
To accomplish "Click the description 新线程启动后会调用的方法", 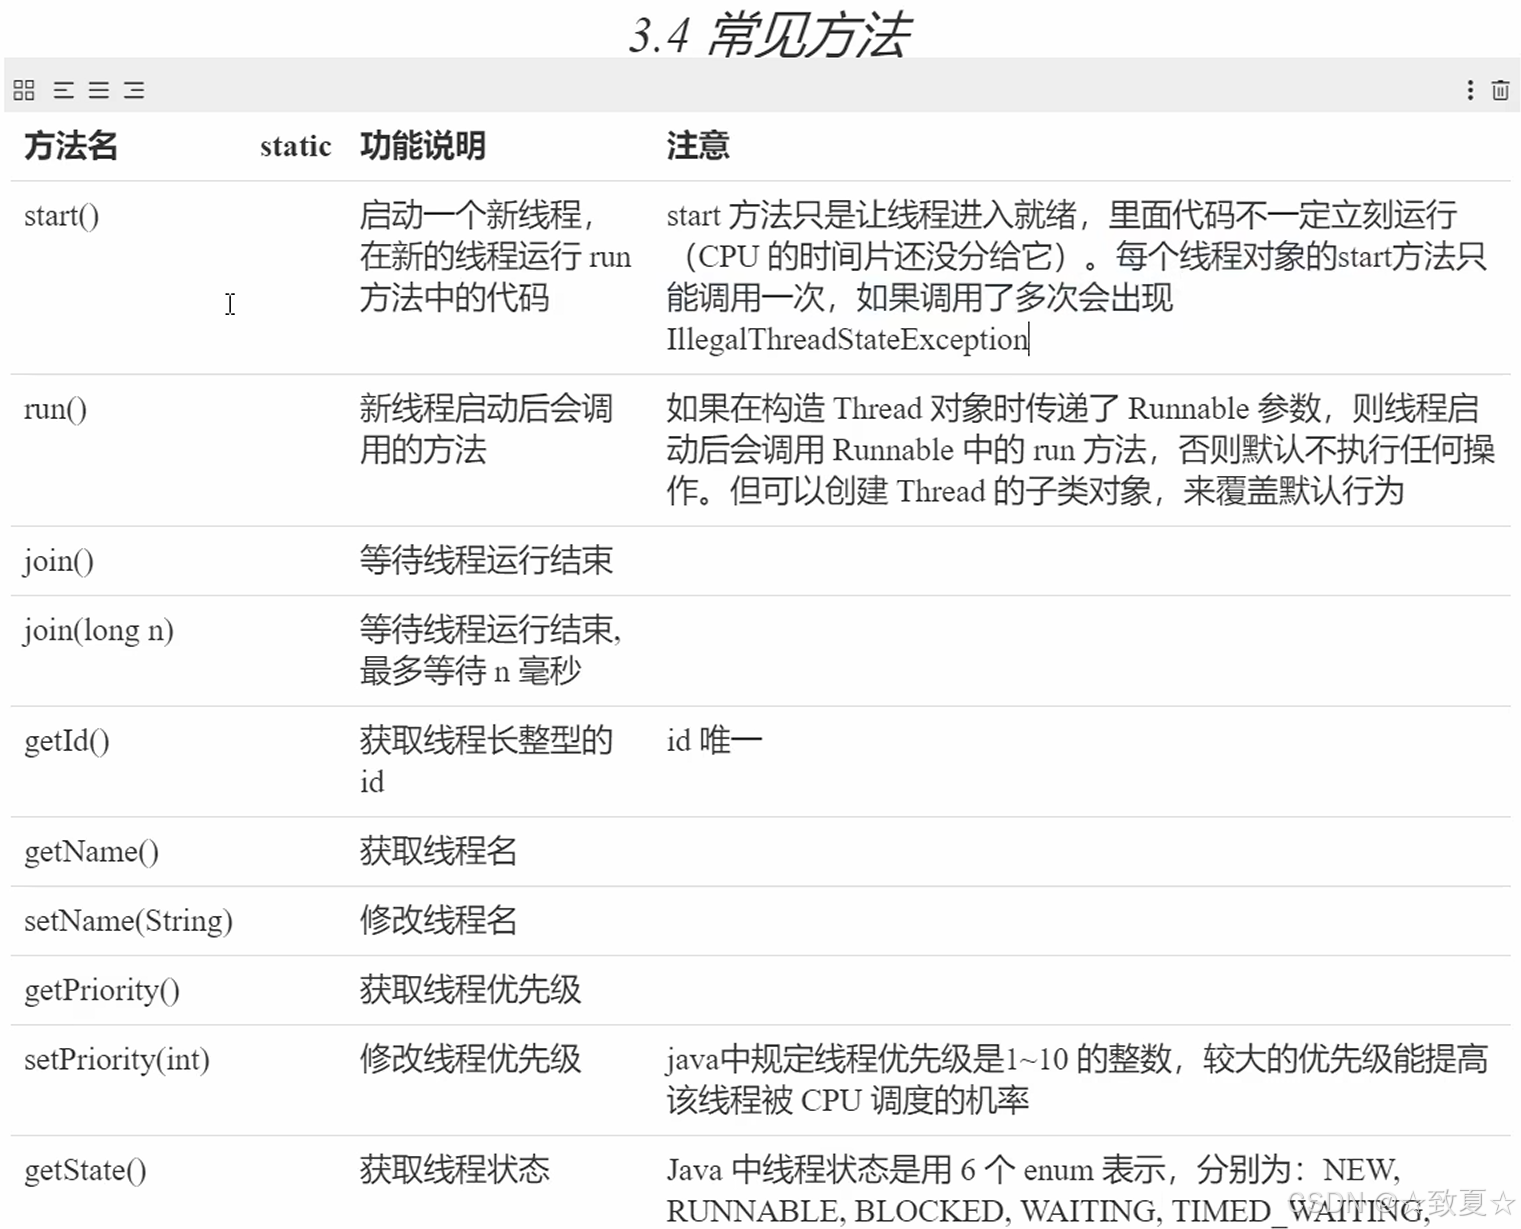I will point(486,429).
